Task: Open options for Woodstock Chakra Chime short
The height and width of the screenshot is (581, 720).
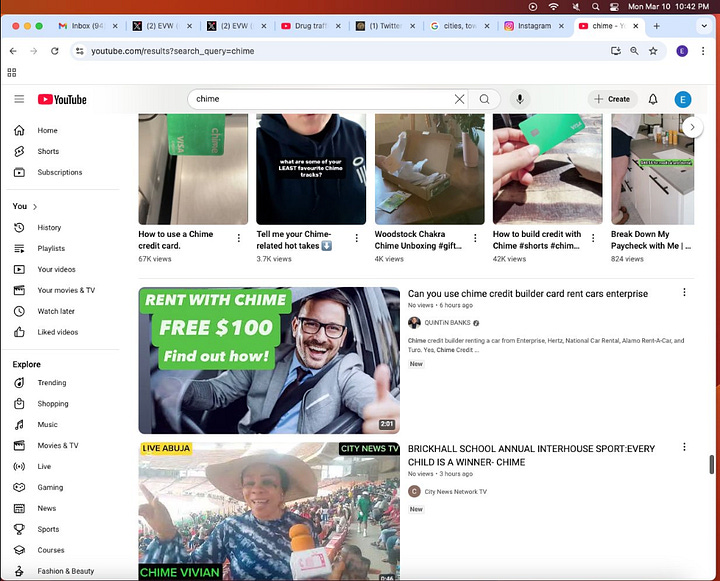Action: pyautogui.click(x=475, y=238)
